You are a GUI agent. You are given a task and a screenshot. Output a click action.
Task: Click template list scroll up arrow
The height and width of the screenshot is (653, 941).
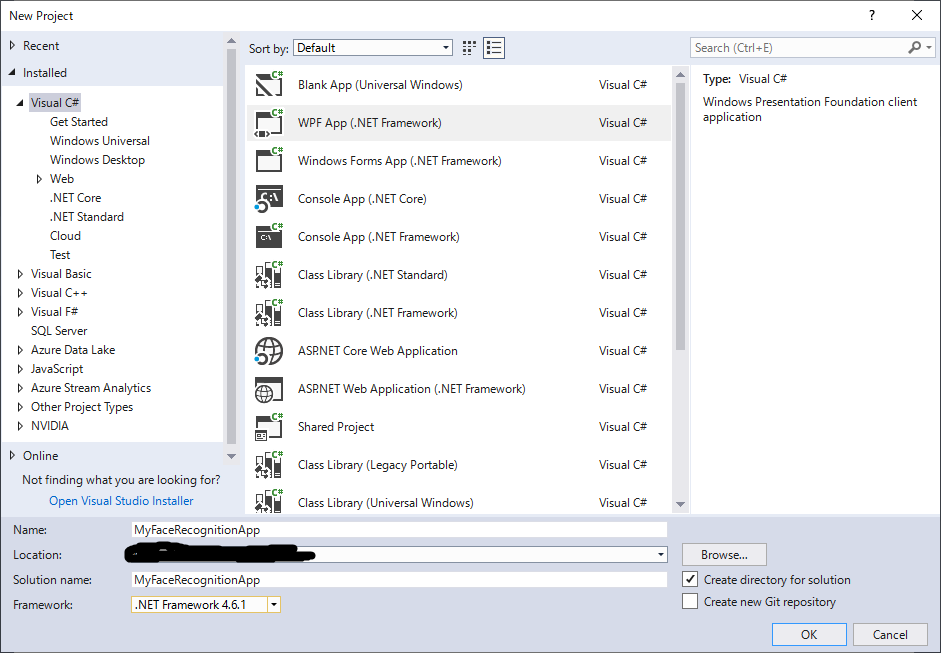[680, 75]
